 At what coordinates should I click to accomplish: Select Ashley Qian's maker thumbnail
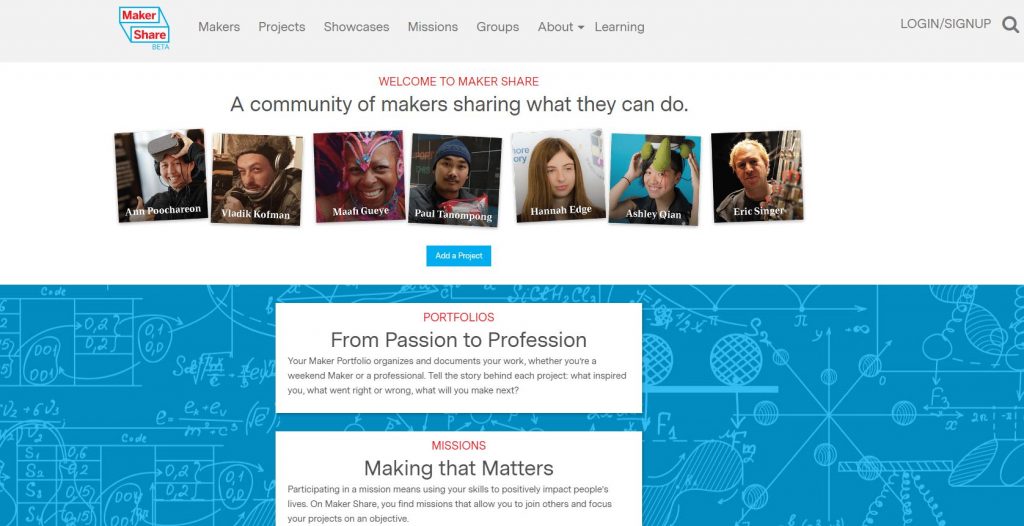point(654,179)
